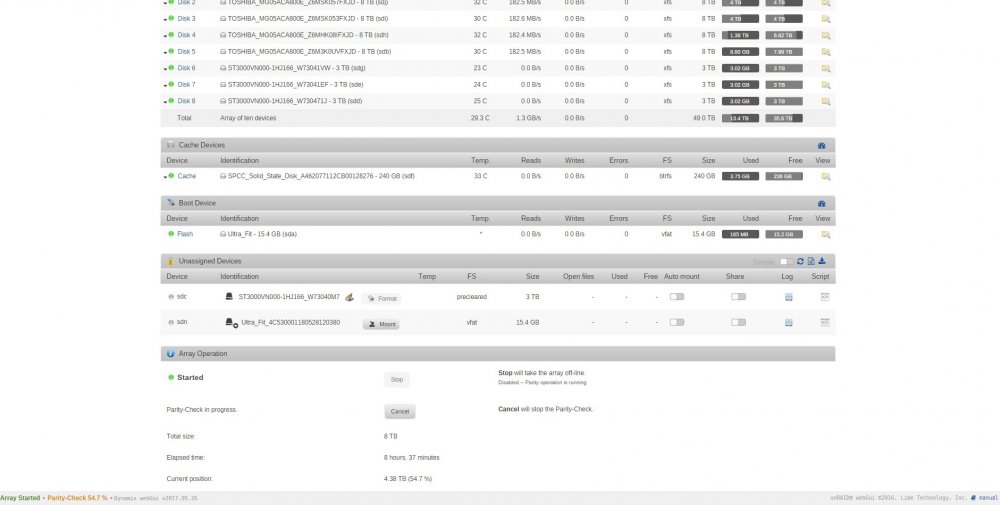Click the Parity-Check 54.7 % status text
This screenshot has width=1000, height=505.
77,498
